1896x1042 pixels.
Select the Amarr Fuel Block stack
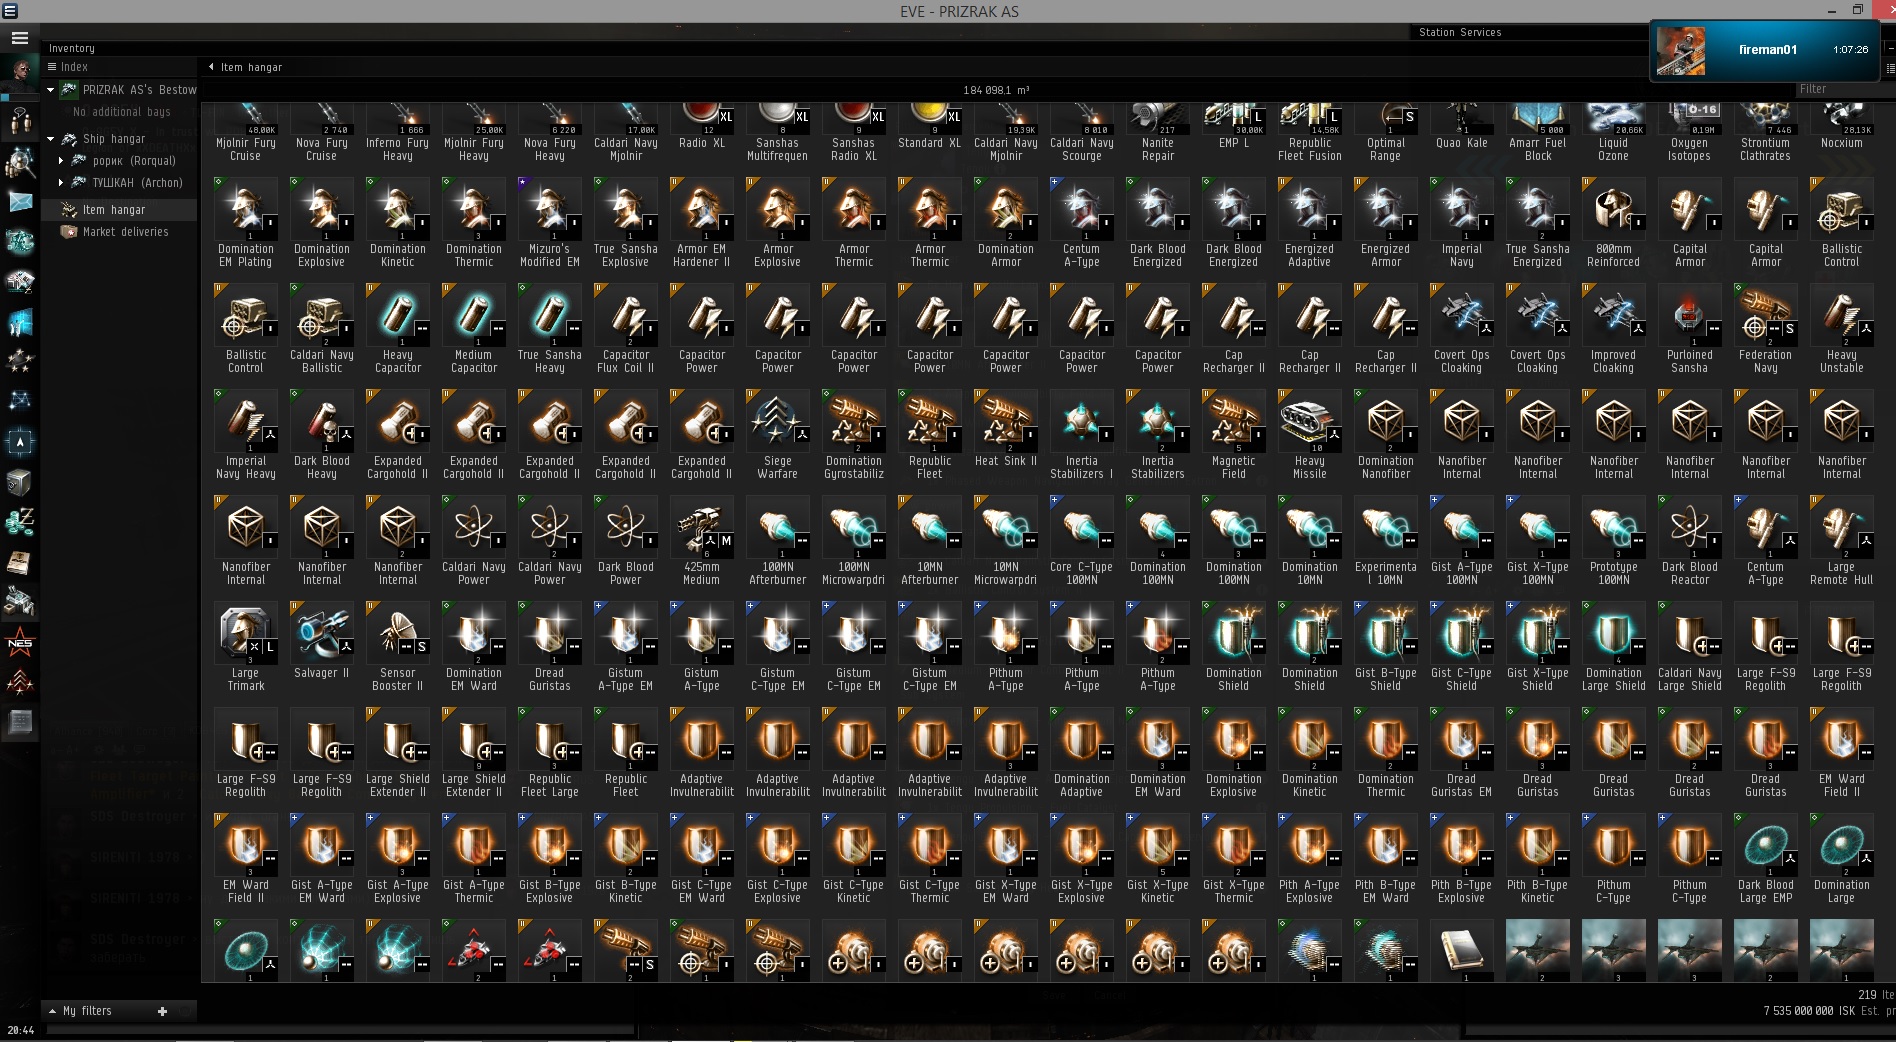click(x=1538, y=132)
